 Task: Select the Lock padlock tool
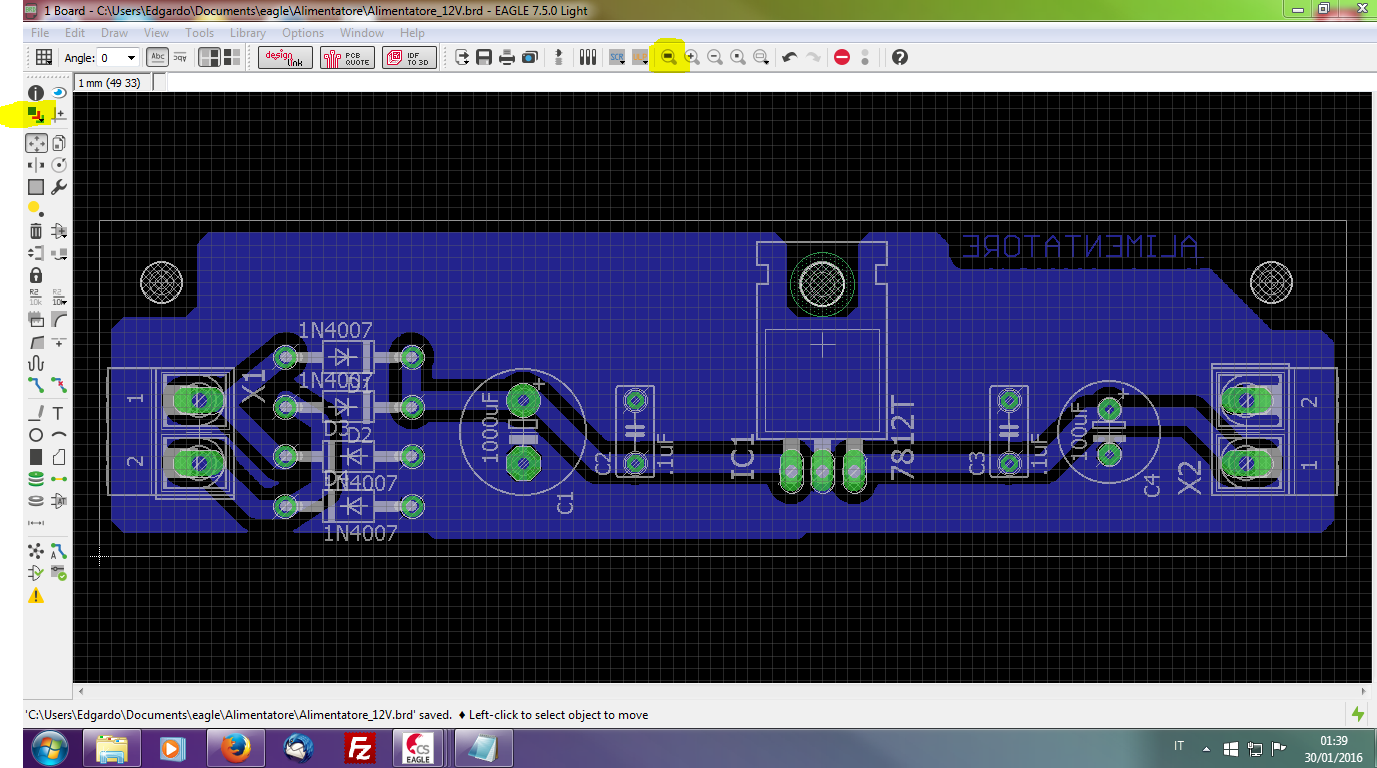point(36,275)
